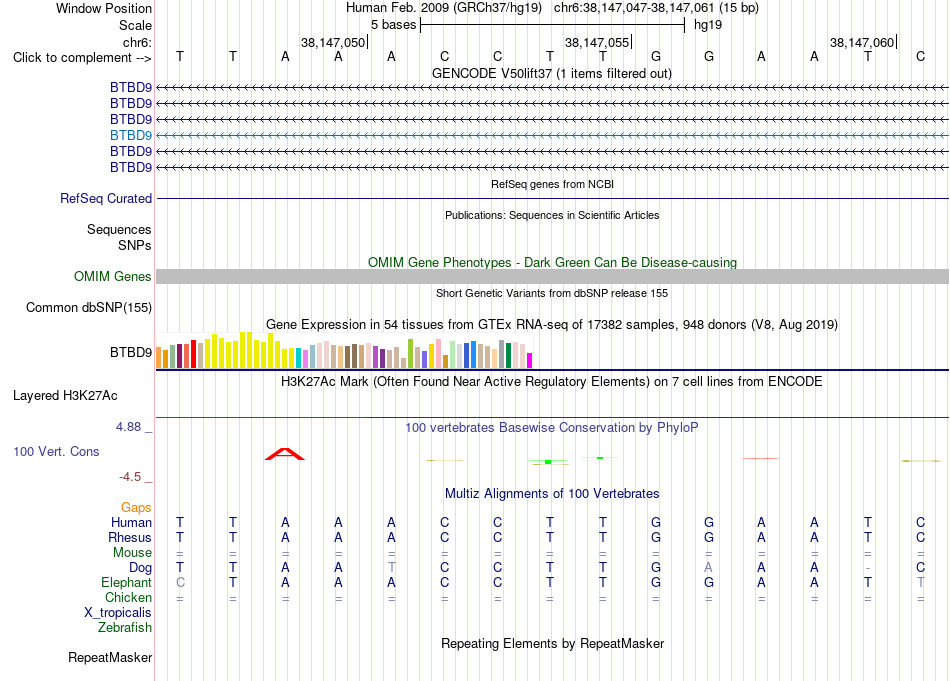950x681 pixels.
Task: Click the 4.88 upper scale value
Action: (128, 427)
